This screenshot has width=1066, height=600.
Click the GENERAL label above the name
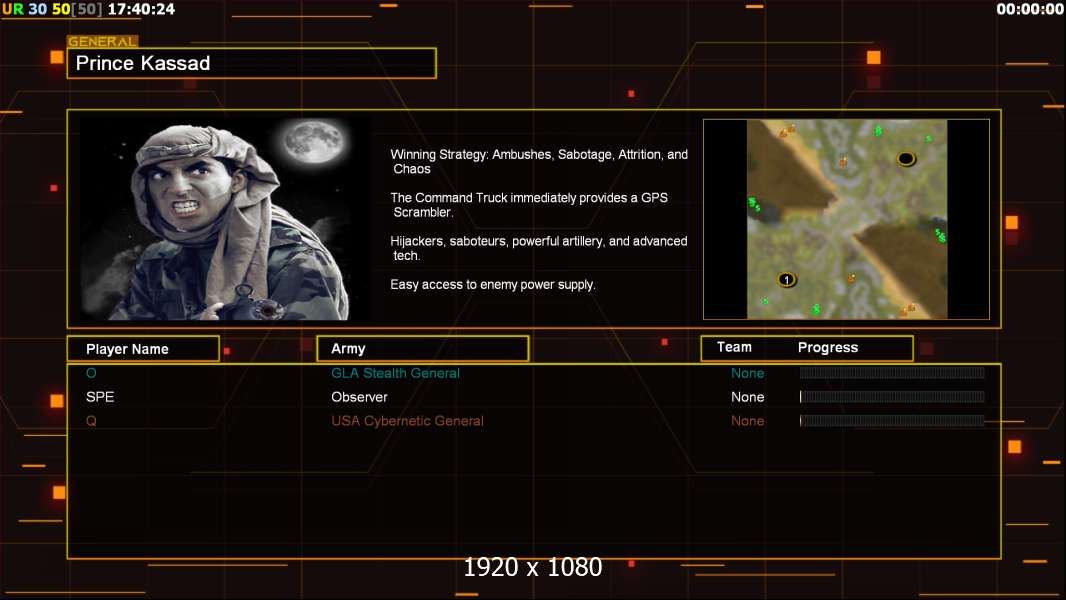(102, 41)
